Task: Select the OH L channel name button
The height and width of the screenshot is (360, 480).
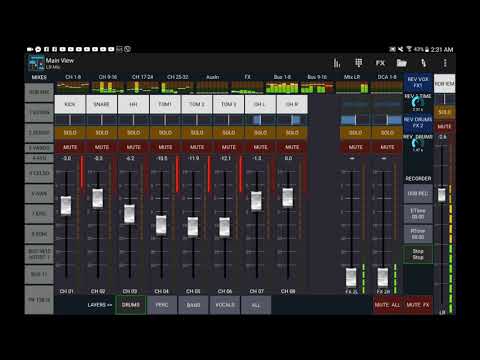Action: (x=260, y=104)
